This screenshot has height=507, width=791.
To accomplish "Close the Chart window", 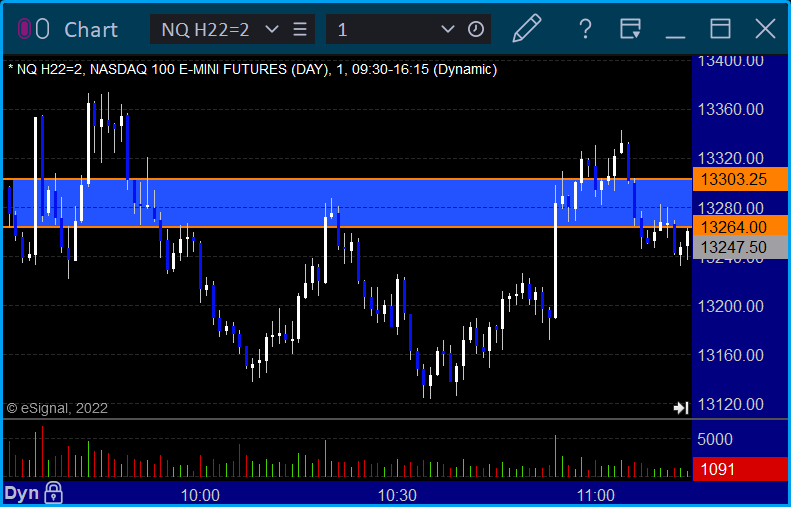I will click(765, 29).
